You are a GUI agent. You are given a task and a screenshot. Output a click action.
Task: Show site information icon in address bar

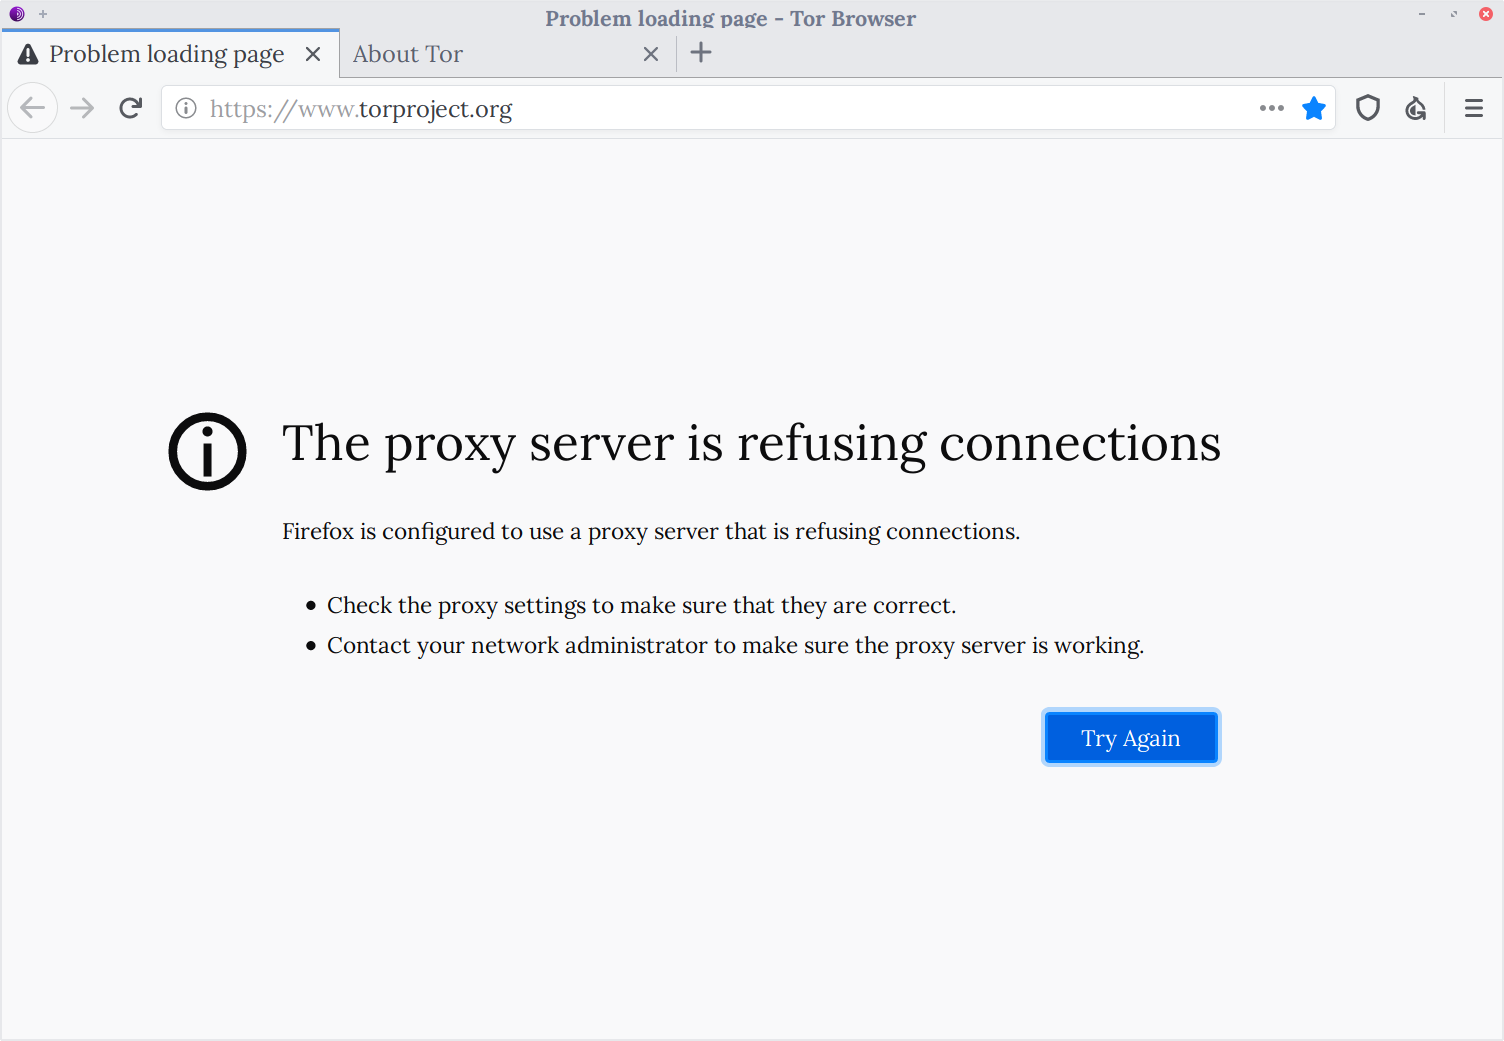[x=186, y=108]
